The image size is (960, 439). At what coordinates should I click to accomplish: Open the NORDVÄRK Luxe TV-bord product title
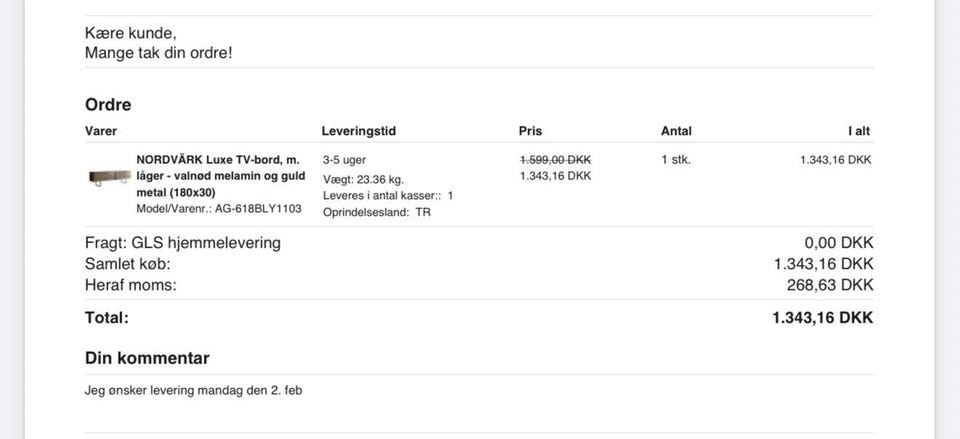click(x=220, y=176)
